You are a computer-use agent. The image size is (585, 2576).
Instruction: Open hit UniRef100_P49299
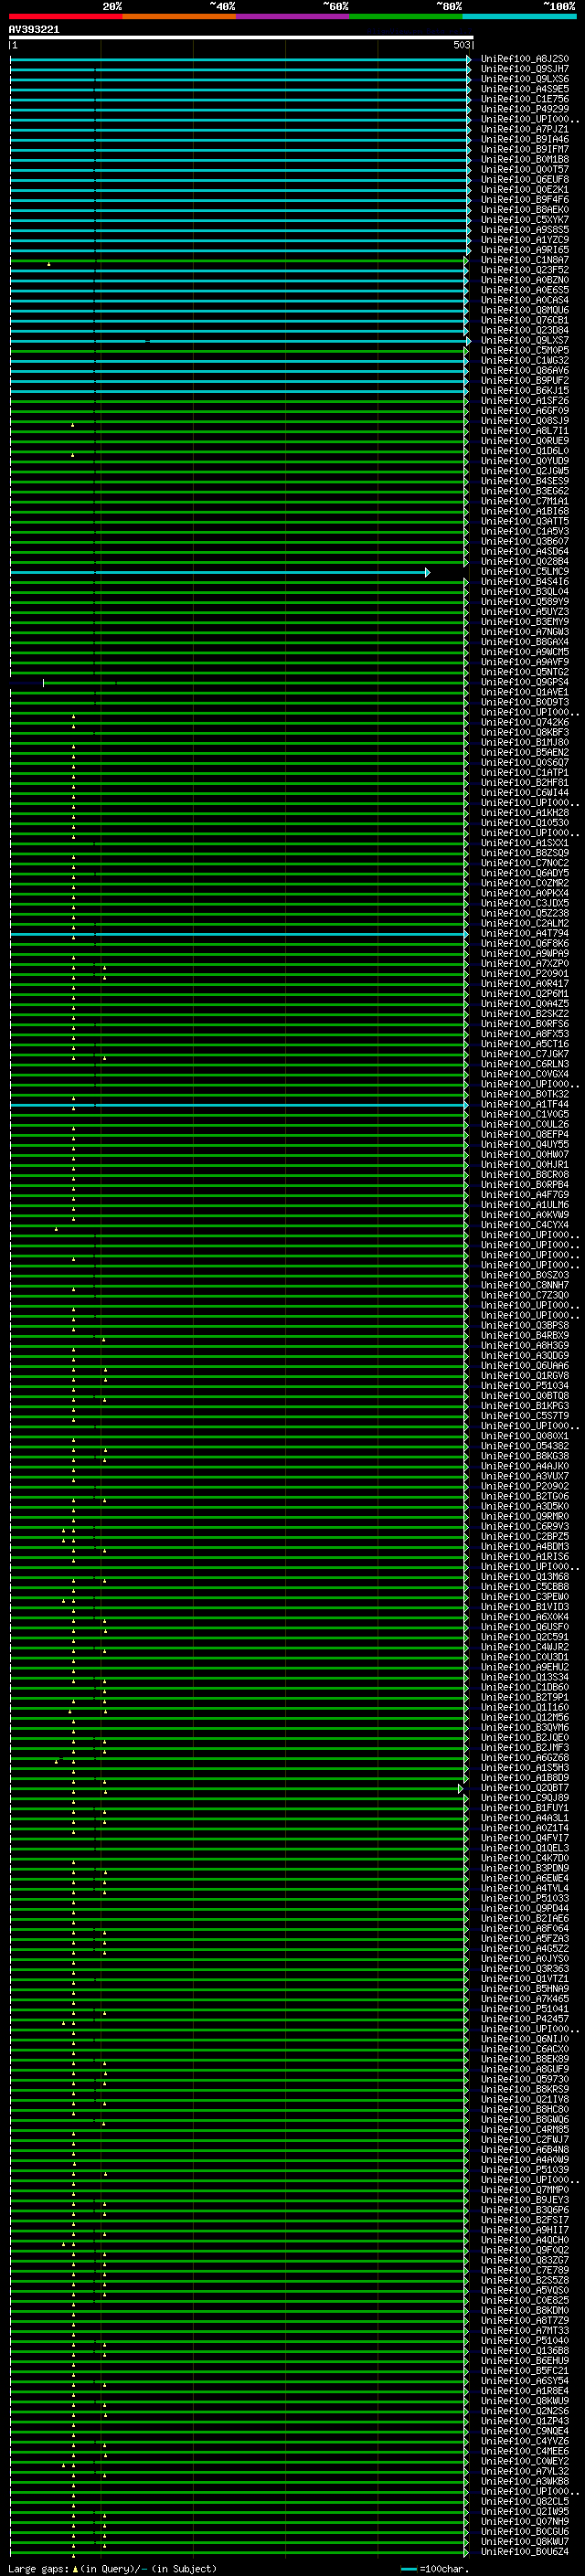(524, 109)
